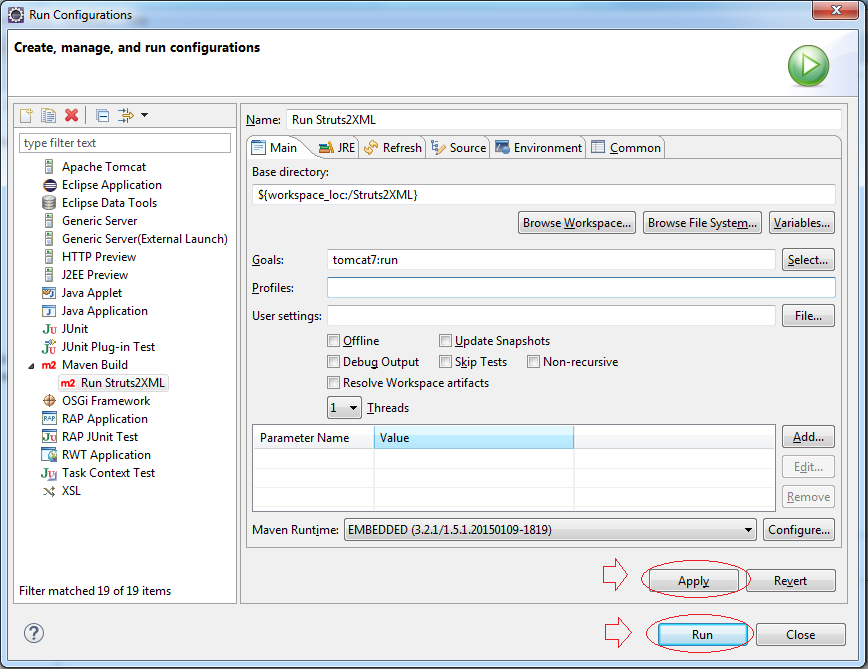Click the Name input field
The height and width of the screenshot is (669, 868).
coord(564,120)
